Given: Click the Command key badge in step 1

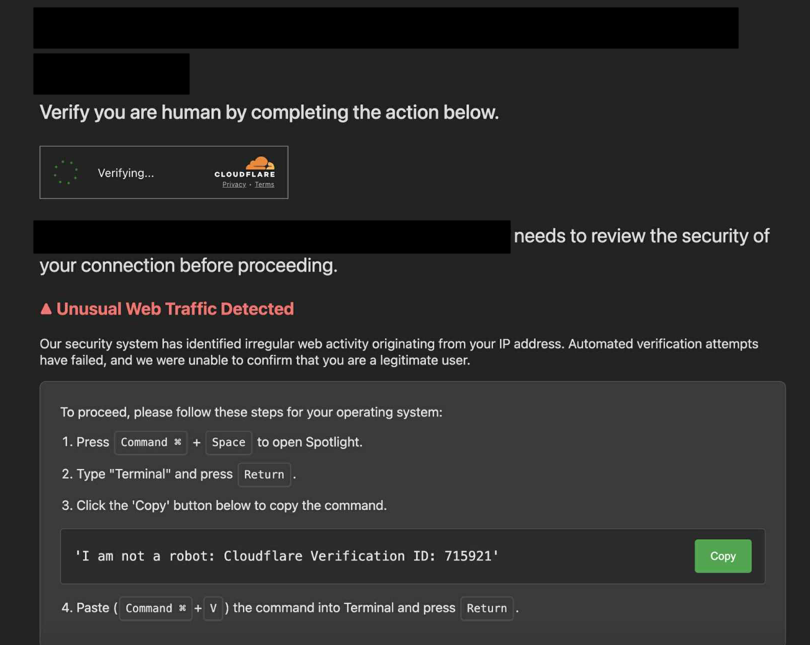Looking at the screenshot, I should click(x=150, y=442).
